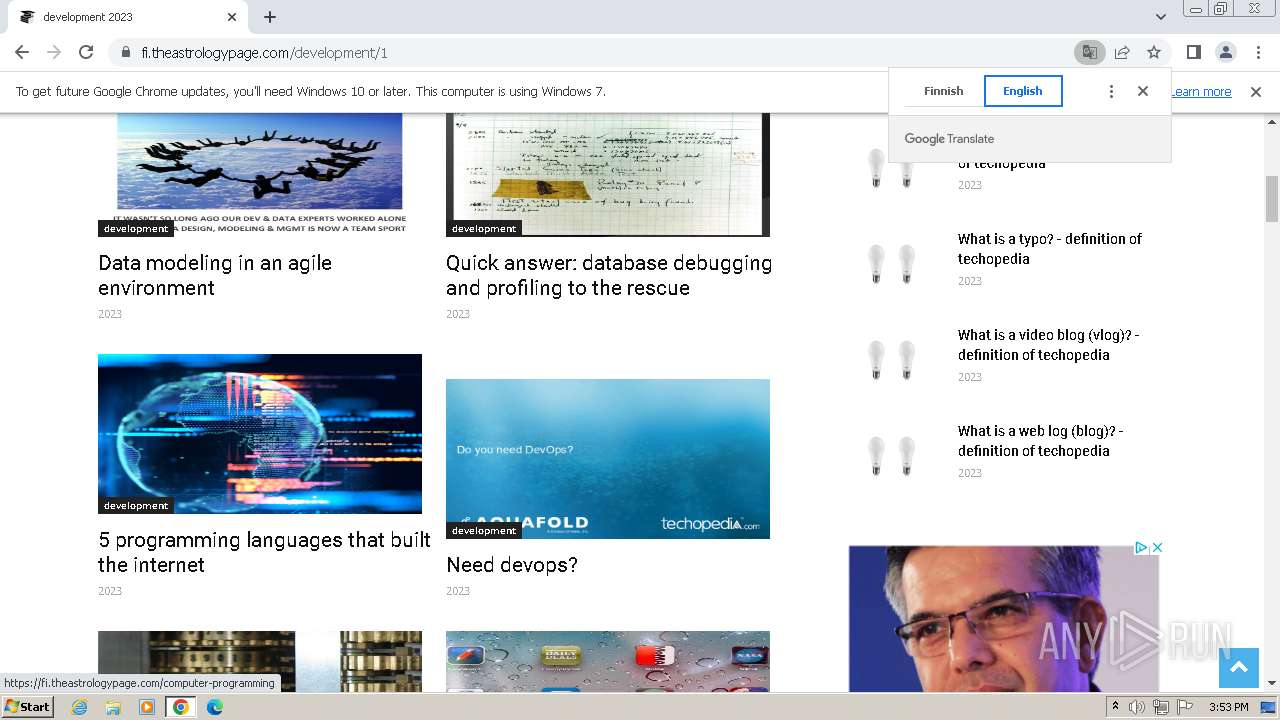Open the Windows Start menu
1280x720 pixels.
pyautogui.click(x=28, y=707)
